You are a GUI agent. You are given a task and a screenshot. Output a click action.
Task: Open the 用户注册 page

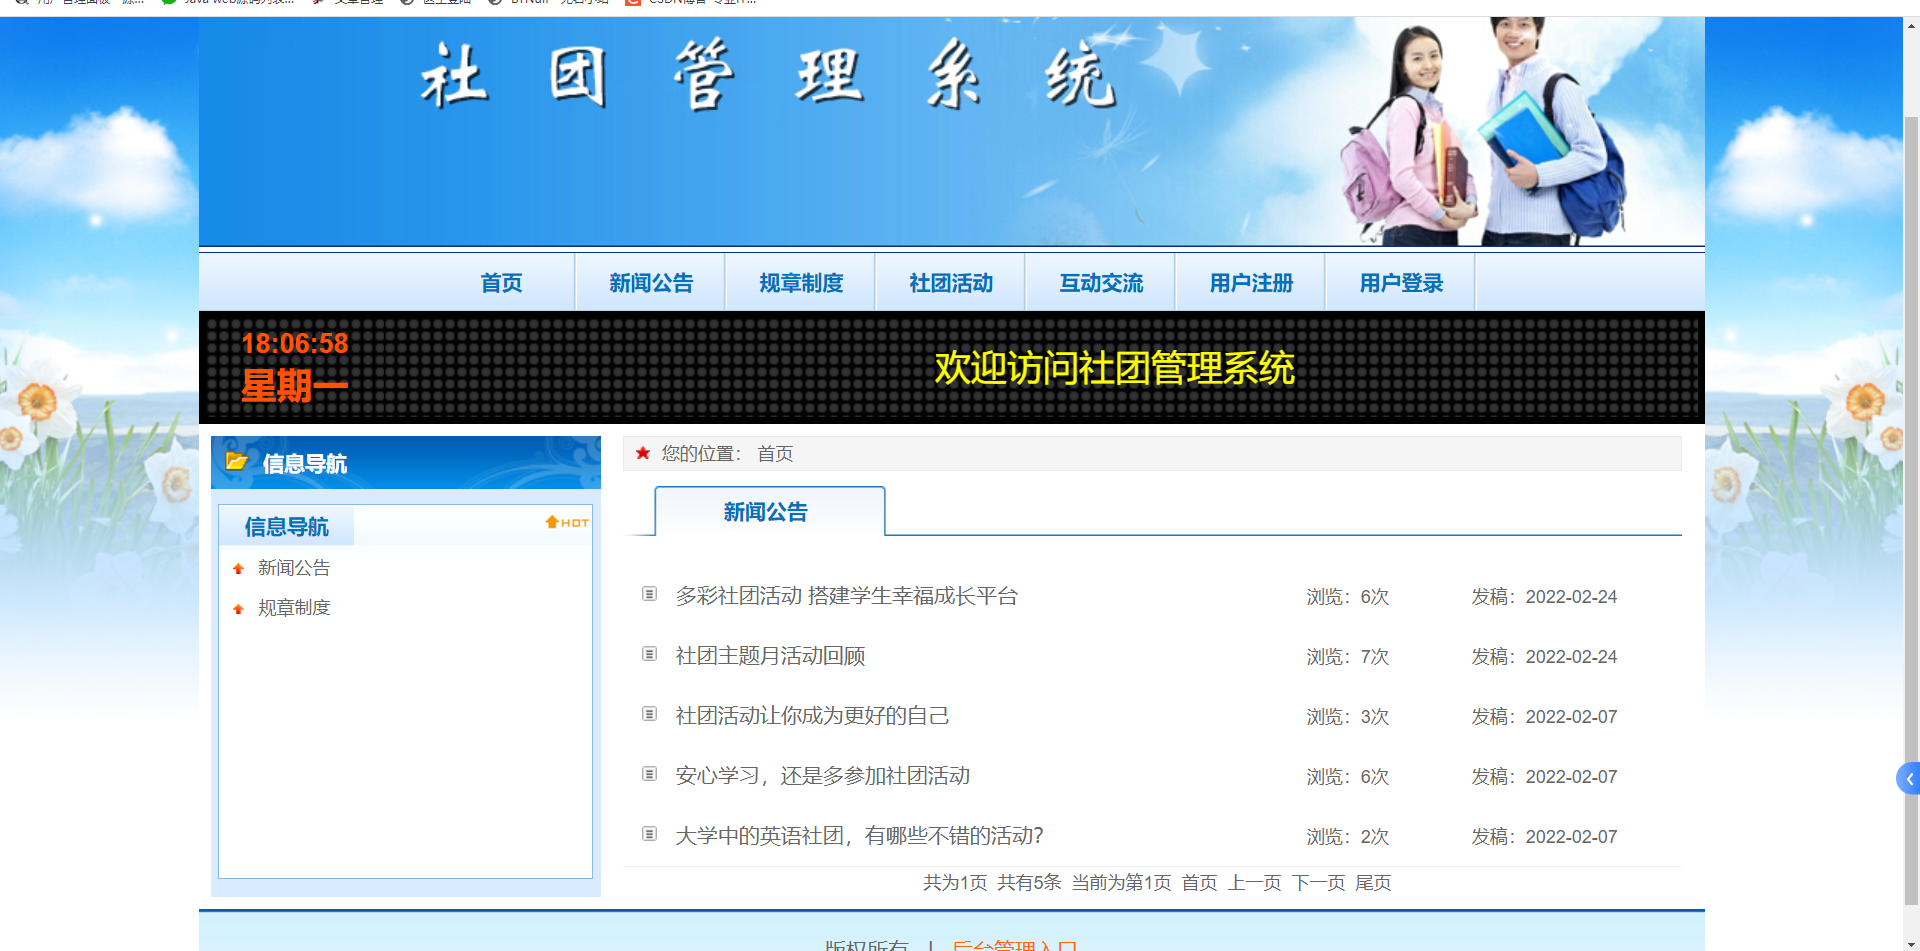1251,283
